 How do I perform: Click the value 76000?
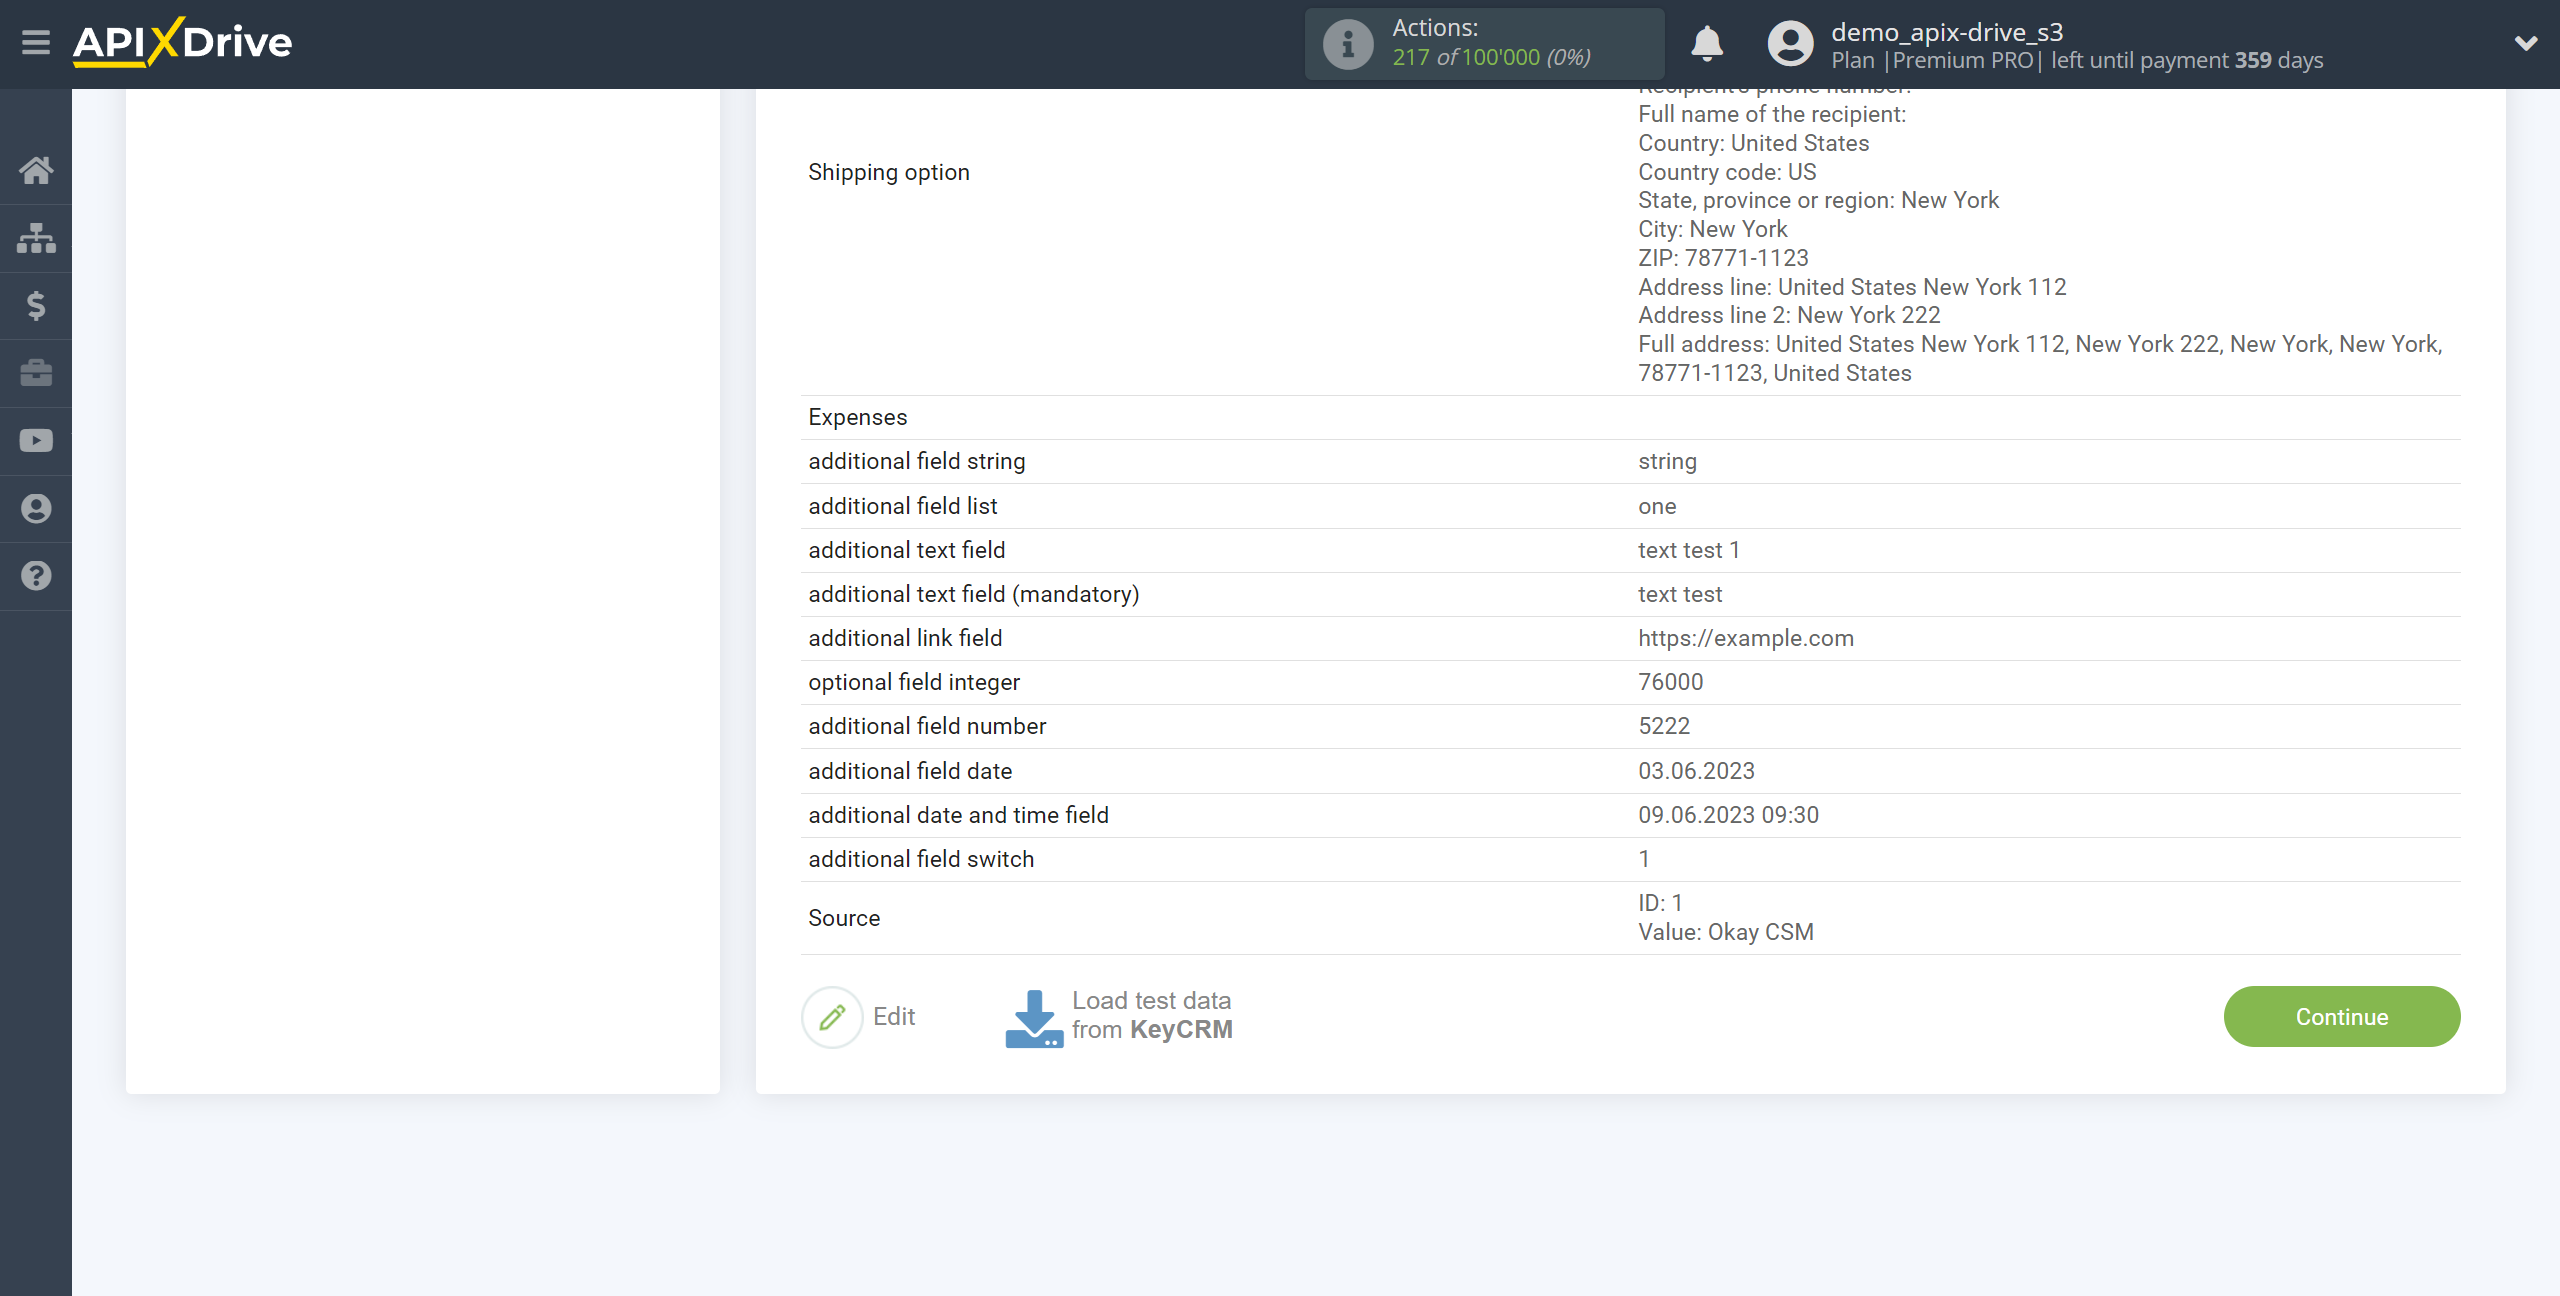click(x=1671, y=682)
